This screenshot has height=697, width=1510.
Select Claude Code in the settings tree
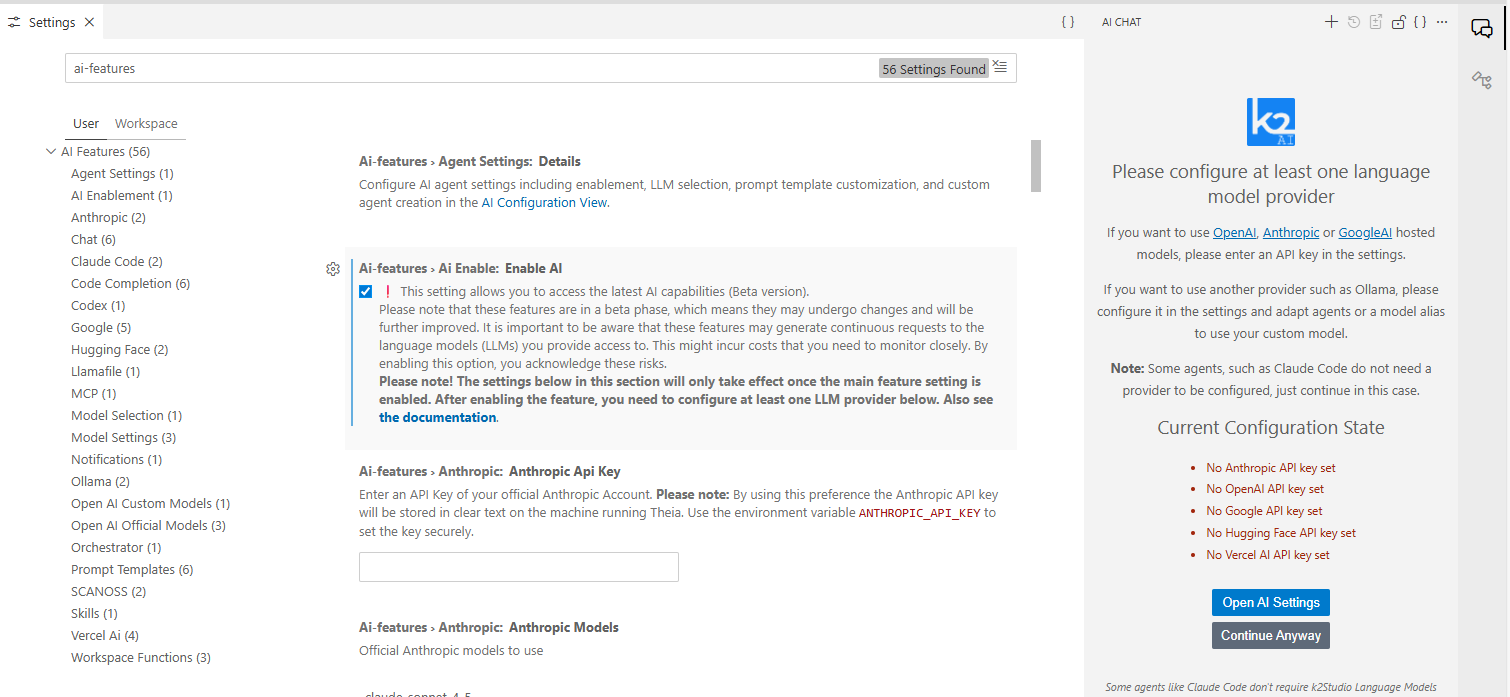pyautogui.click(x=107, y=262)
